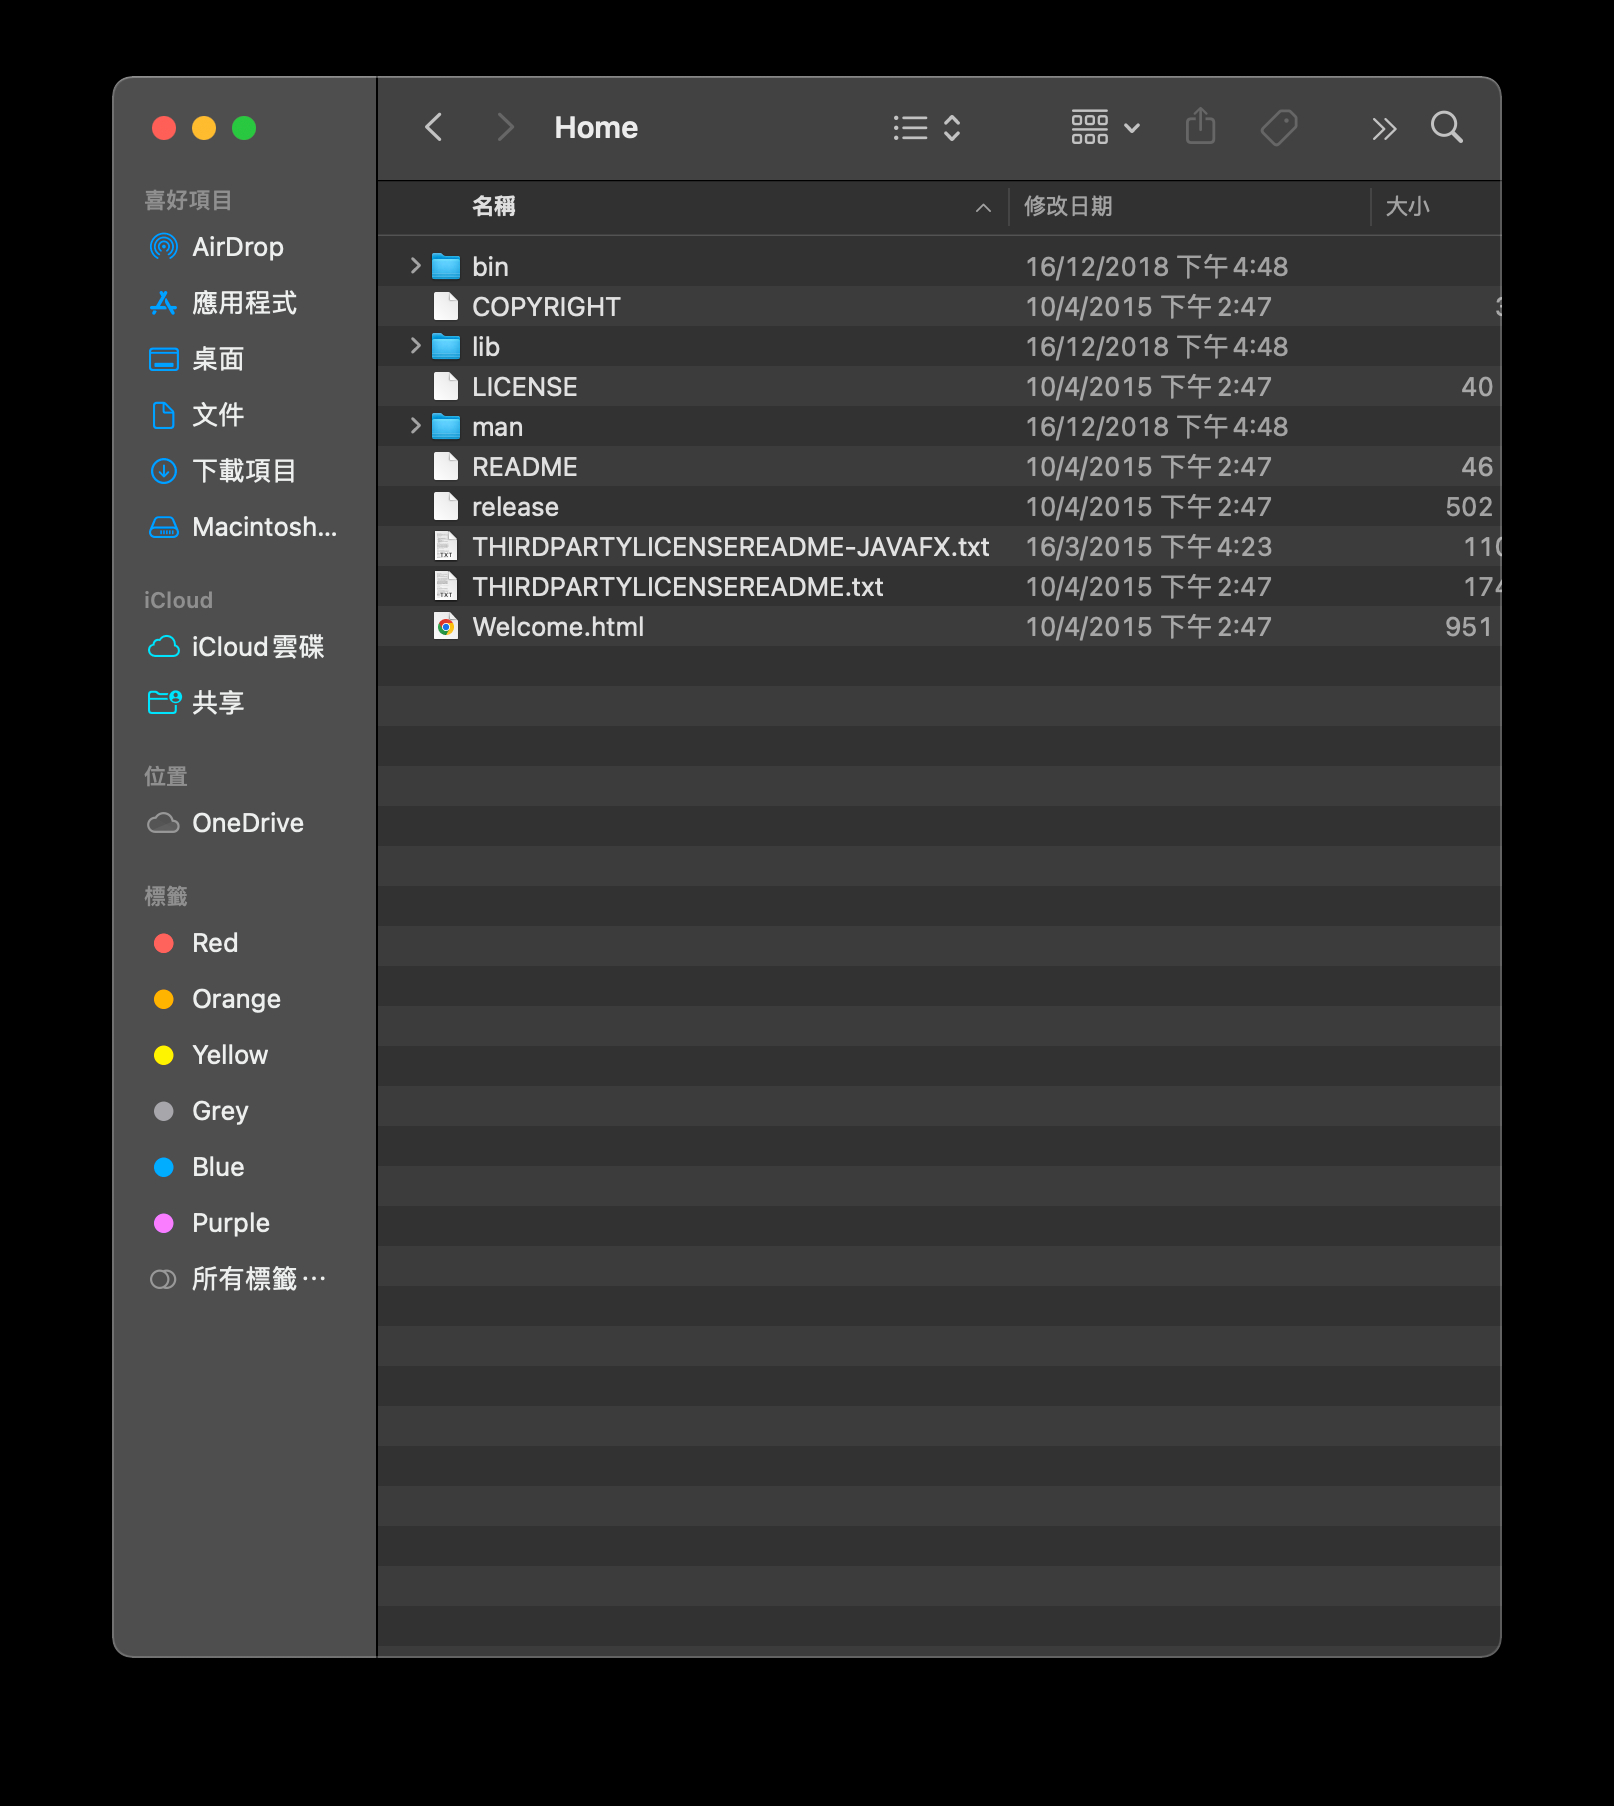Open 下載項目 in the sidebar
This screenshot has width=1614, height=1806.
point(243,471)
